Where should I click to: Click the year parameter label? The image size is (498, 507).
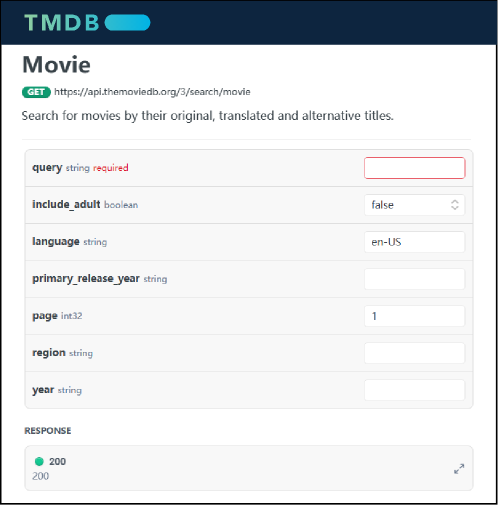(43, 390)
